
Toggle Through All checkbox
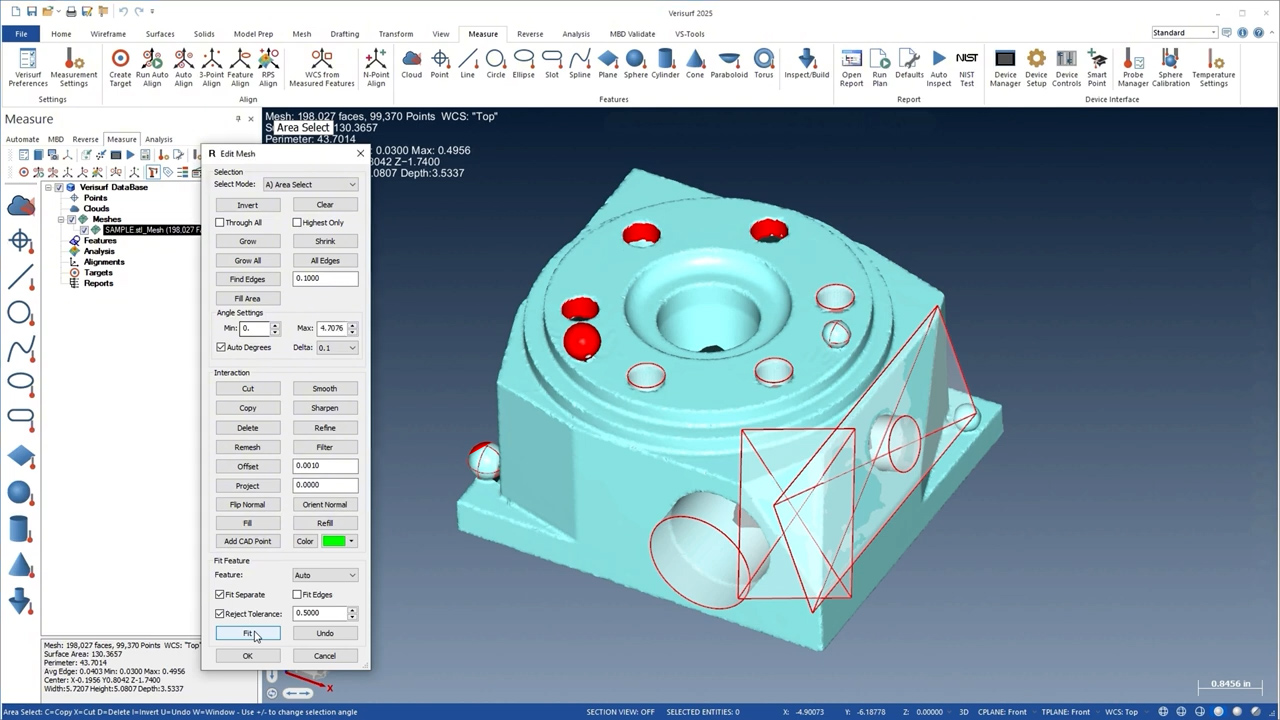[220, 223]
